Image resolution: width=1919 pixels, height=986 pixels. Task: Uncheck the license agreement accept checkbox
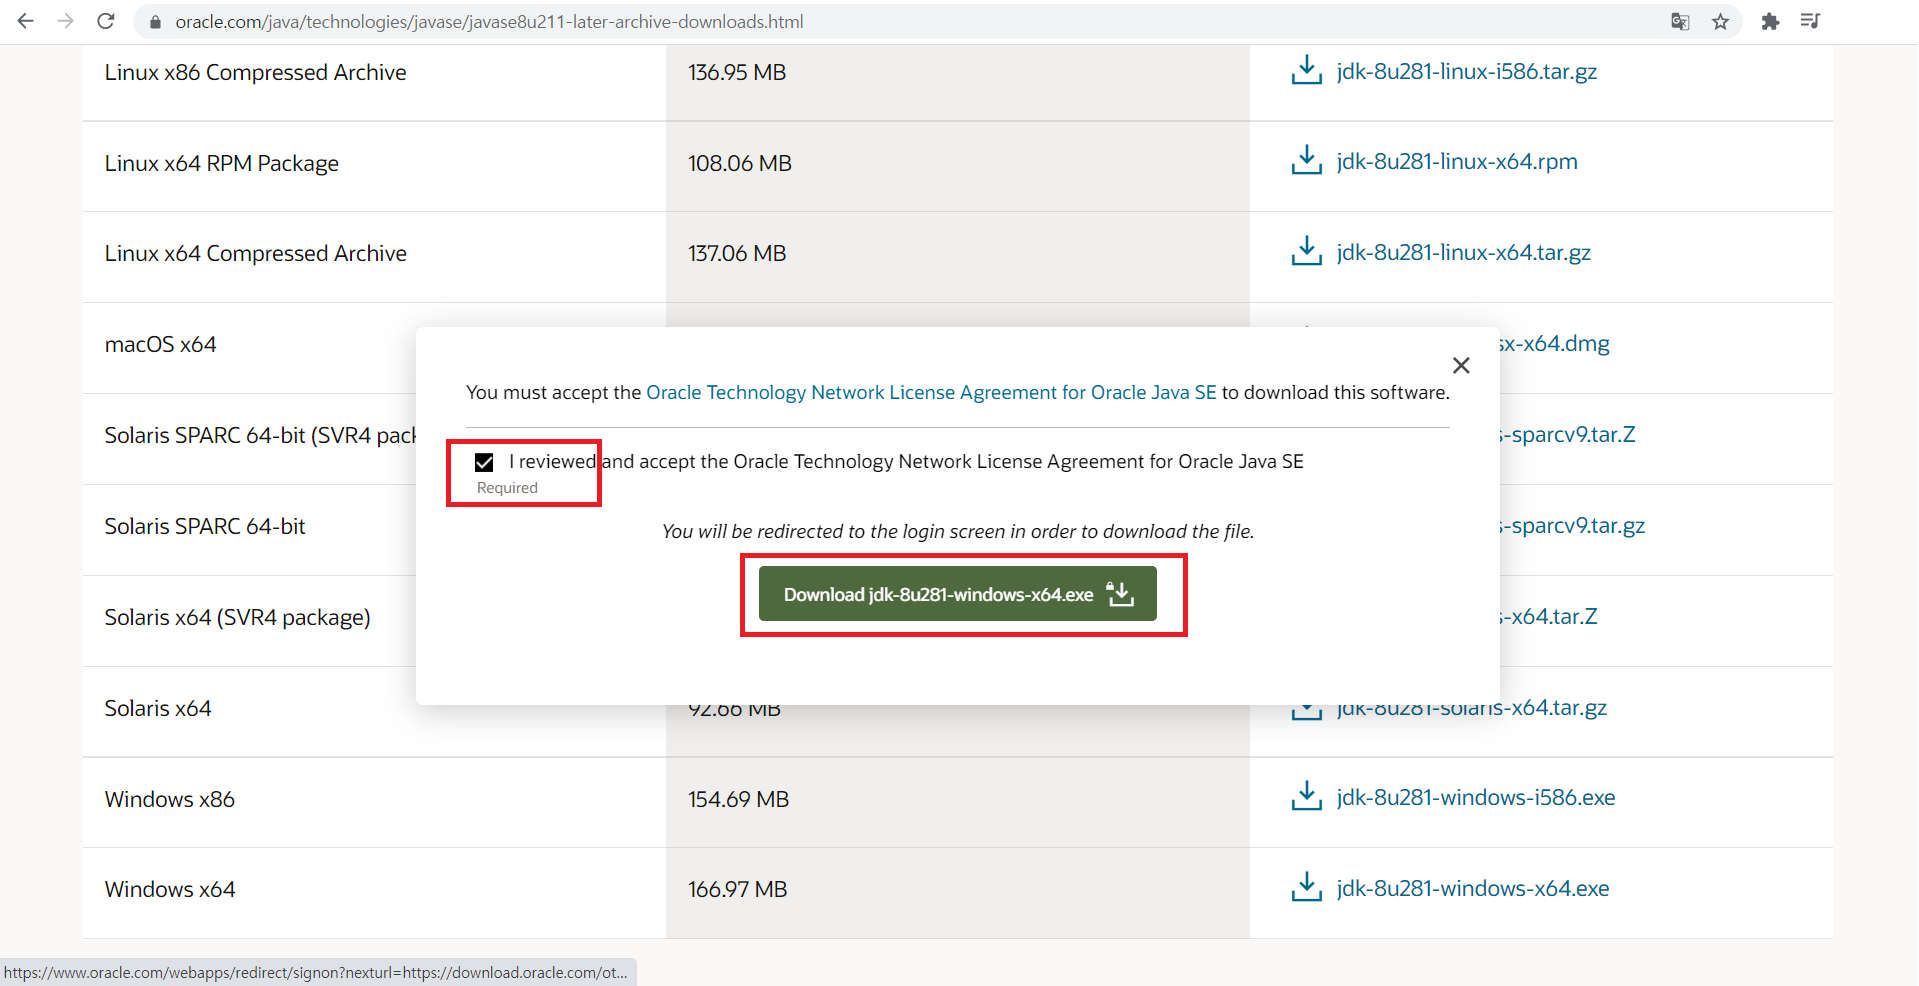click(484, 462)
